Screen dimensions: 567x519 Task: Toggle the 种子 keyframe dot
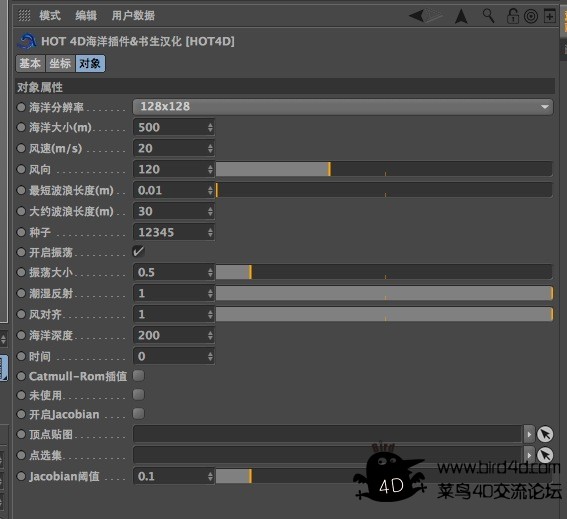pos(21,232)
